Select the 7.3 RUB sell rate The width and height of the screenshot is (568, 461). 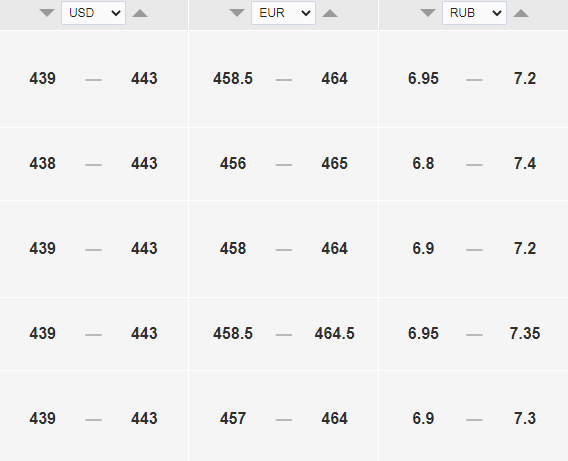tap(525, 419)
